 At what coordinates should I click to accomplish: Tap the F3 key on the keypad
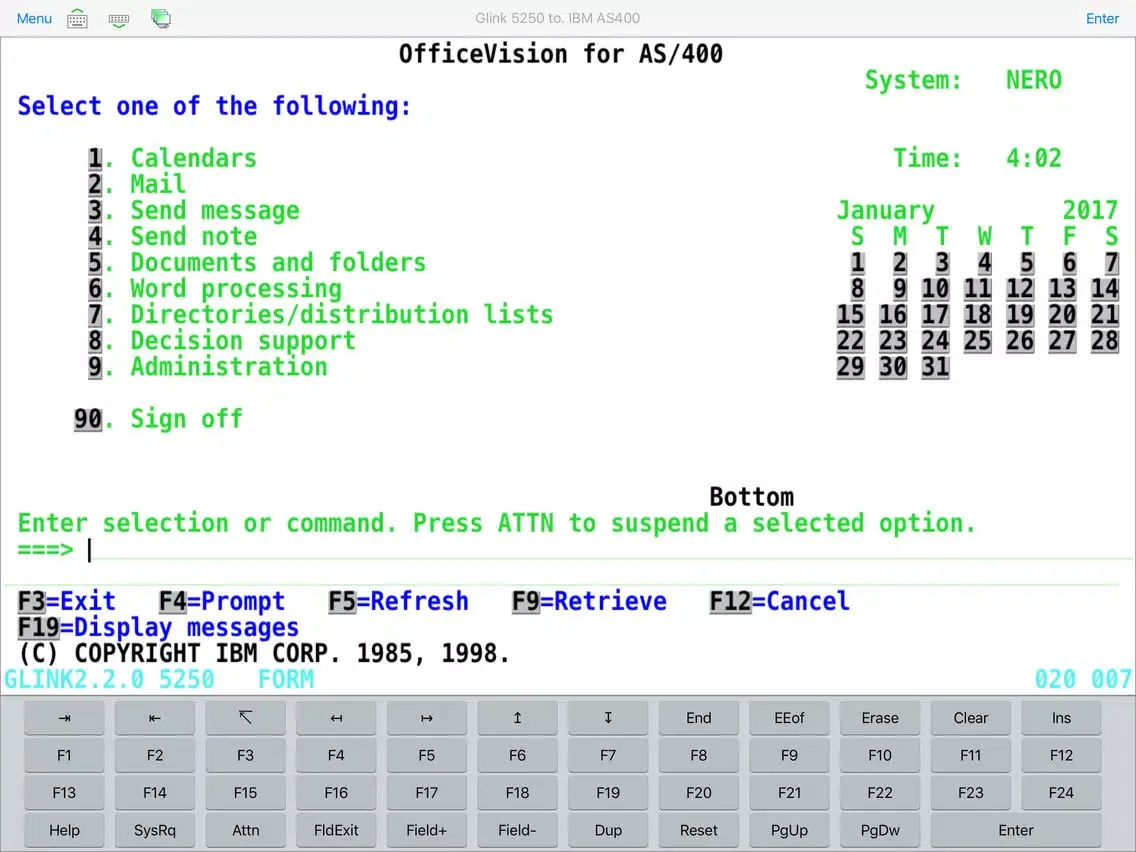pyautogui.click(x=246, y=756)
